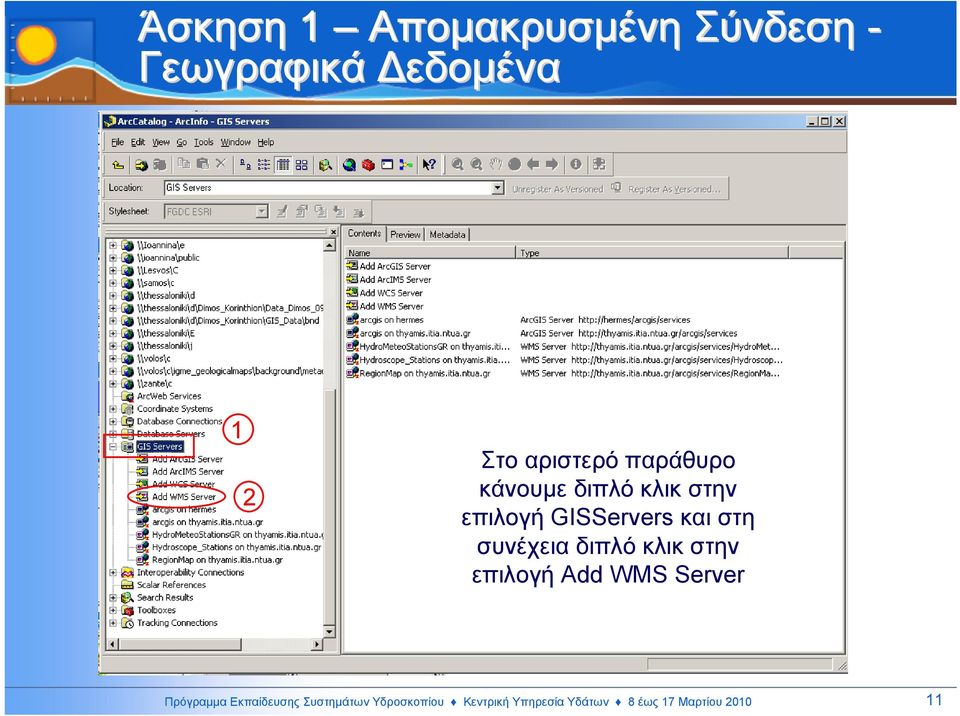Open the Search tool icon
Screen dimensions: 960x716
[x=326, y=164]
